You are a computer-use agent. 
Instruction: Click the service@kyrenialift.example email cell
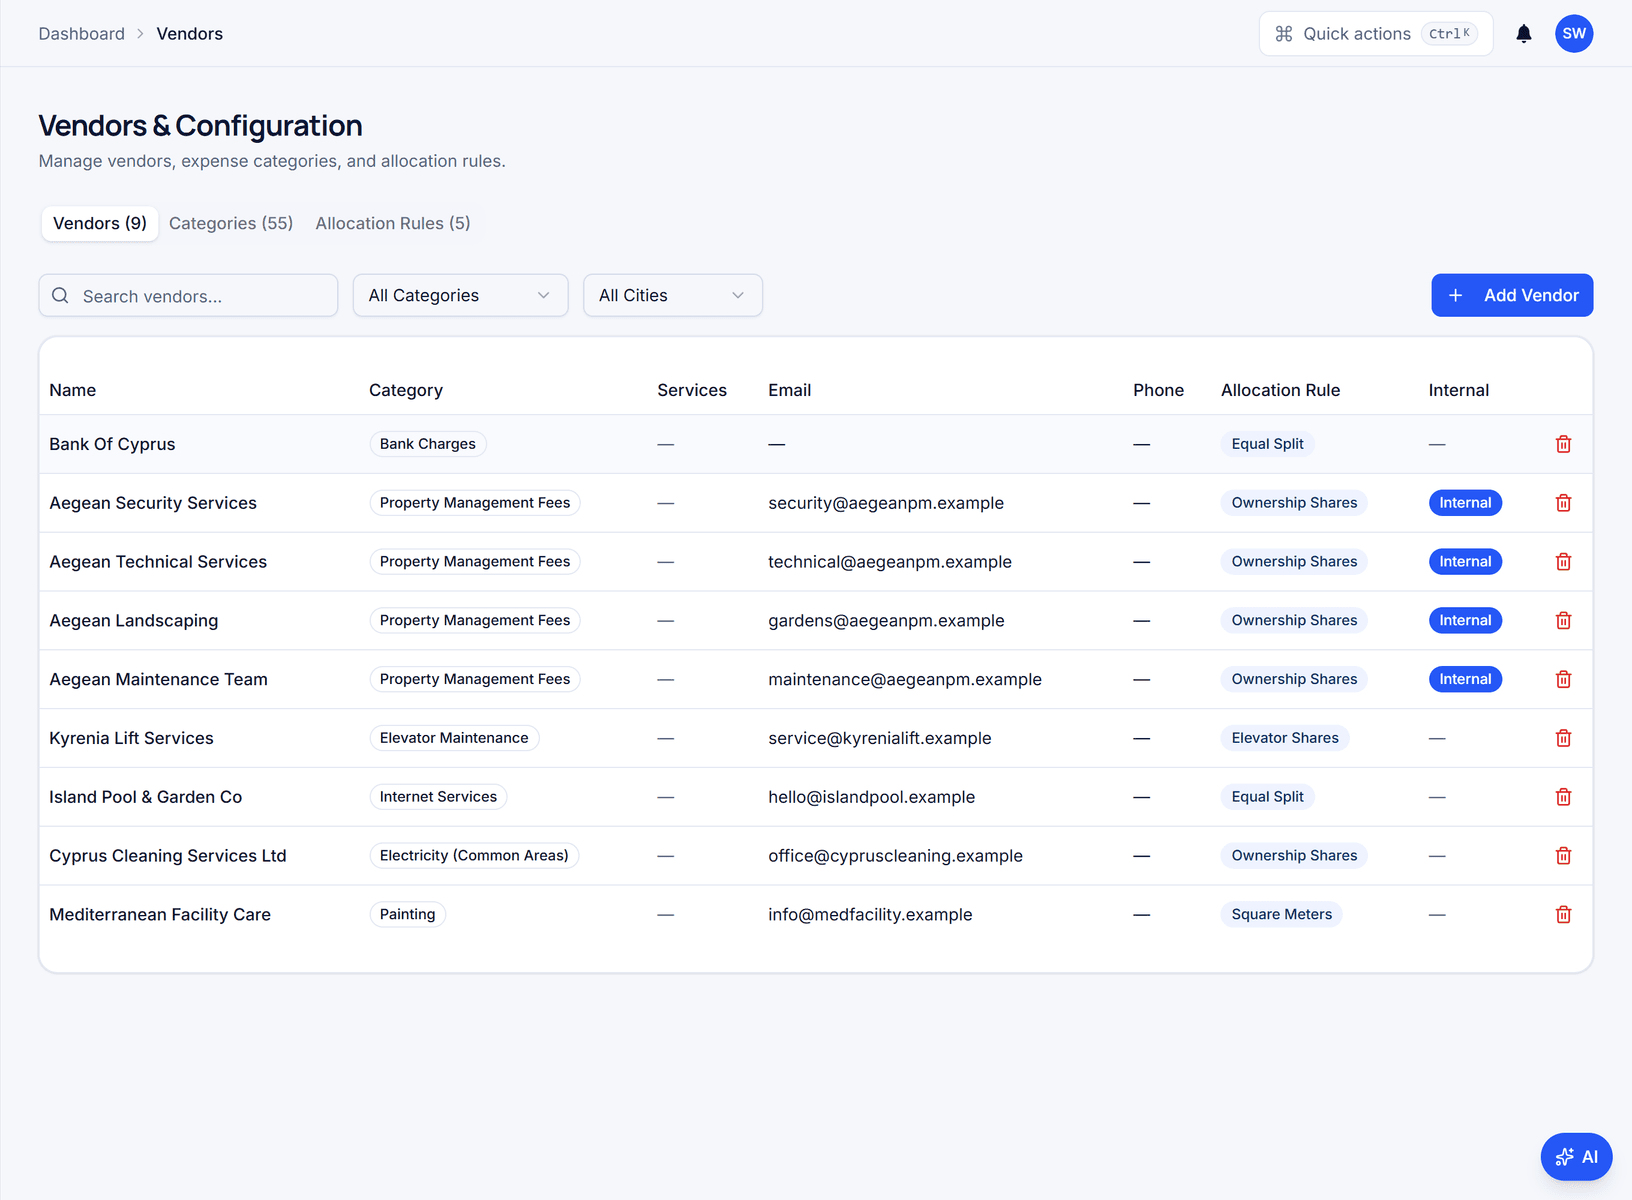pyautogui.click(x=880, y=738)
